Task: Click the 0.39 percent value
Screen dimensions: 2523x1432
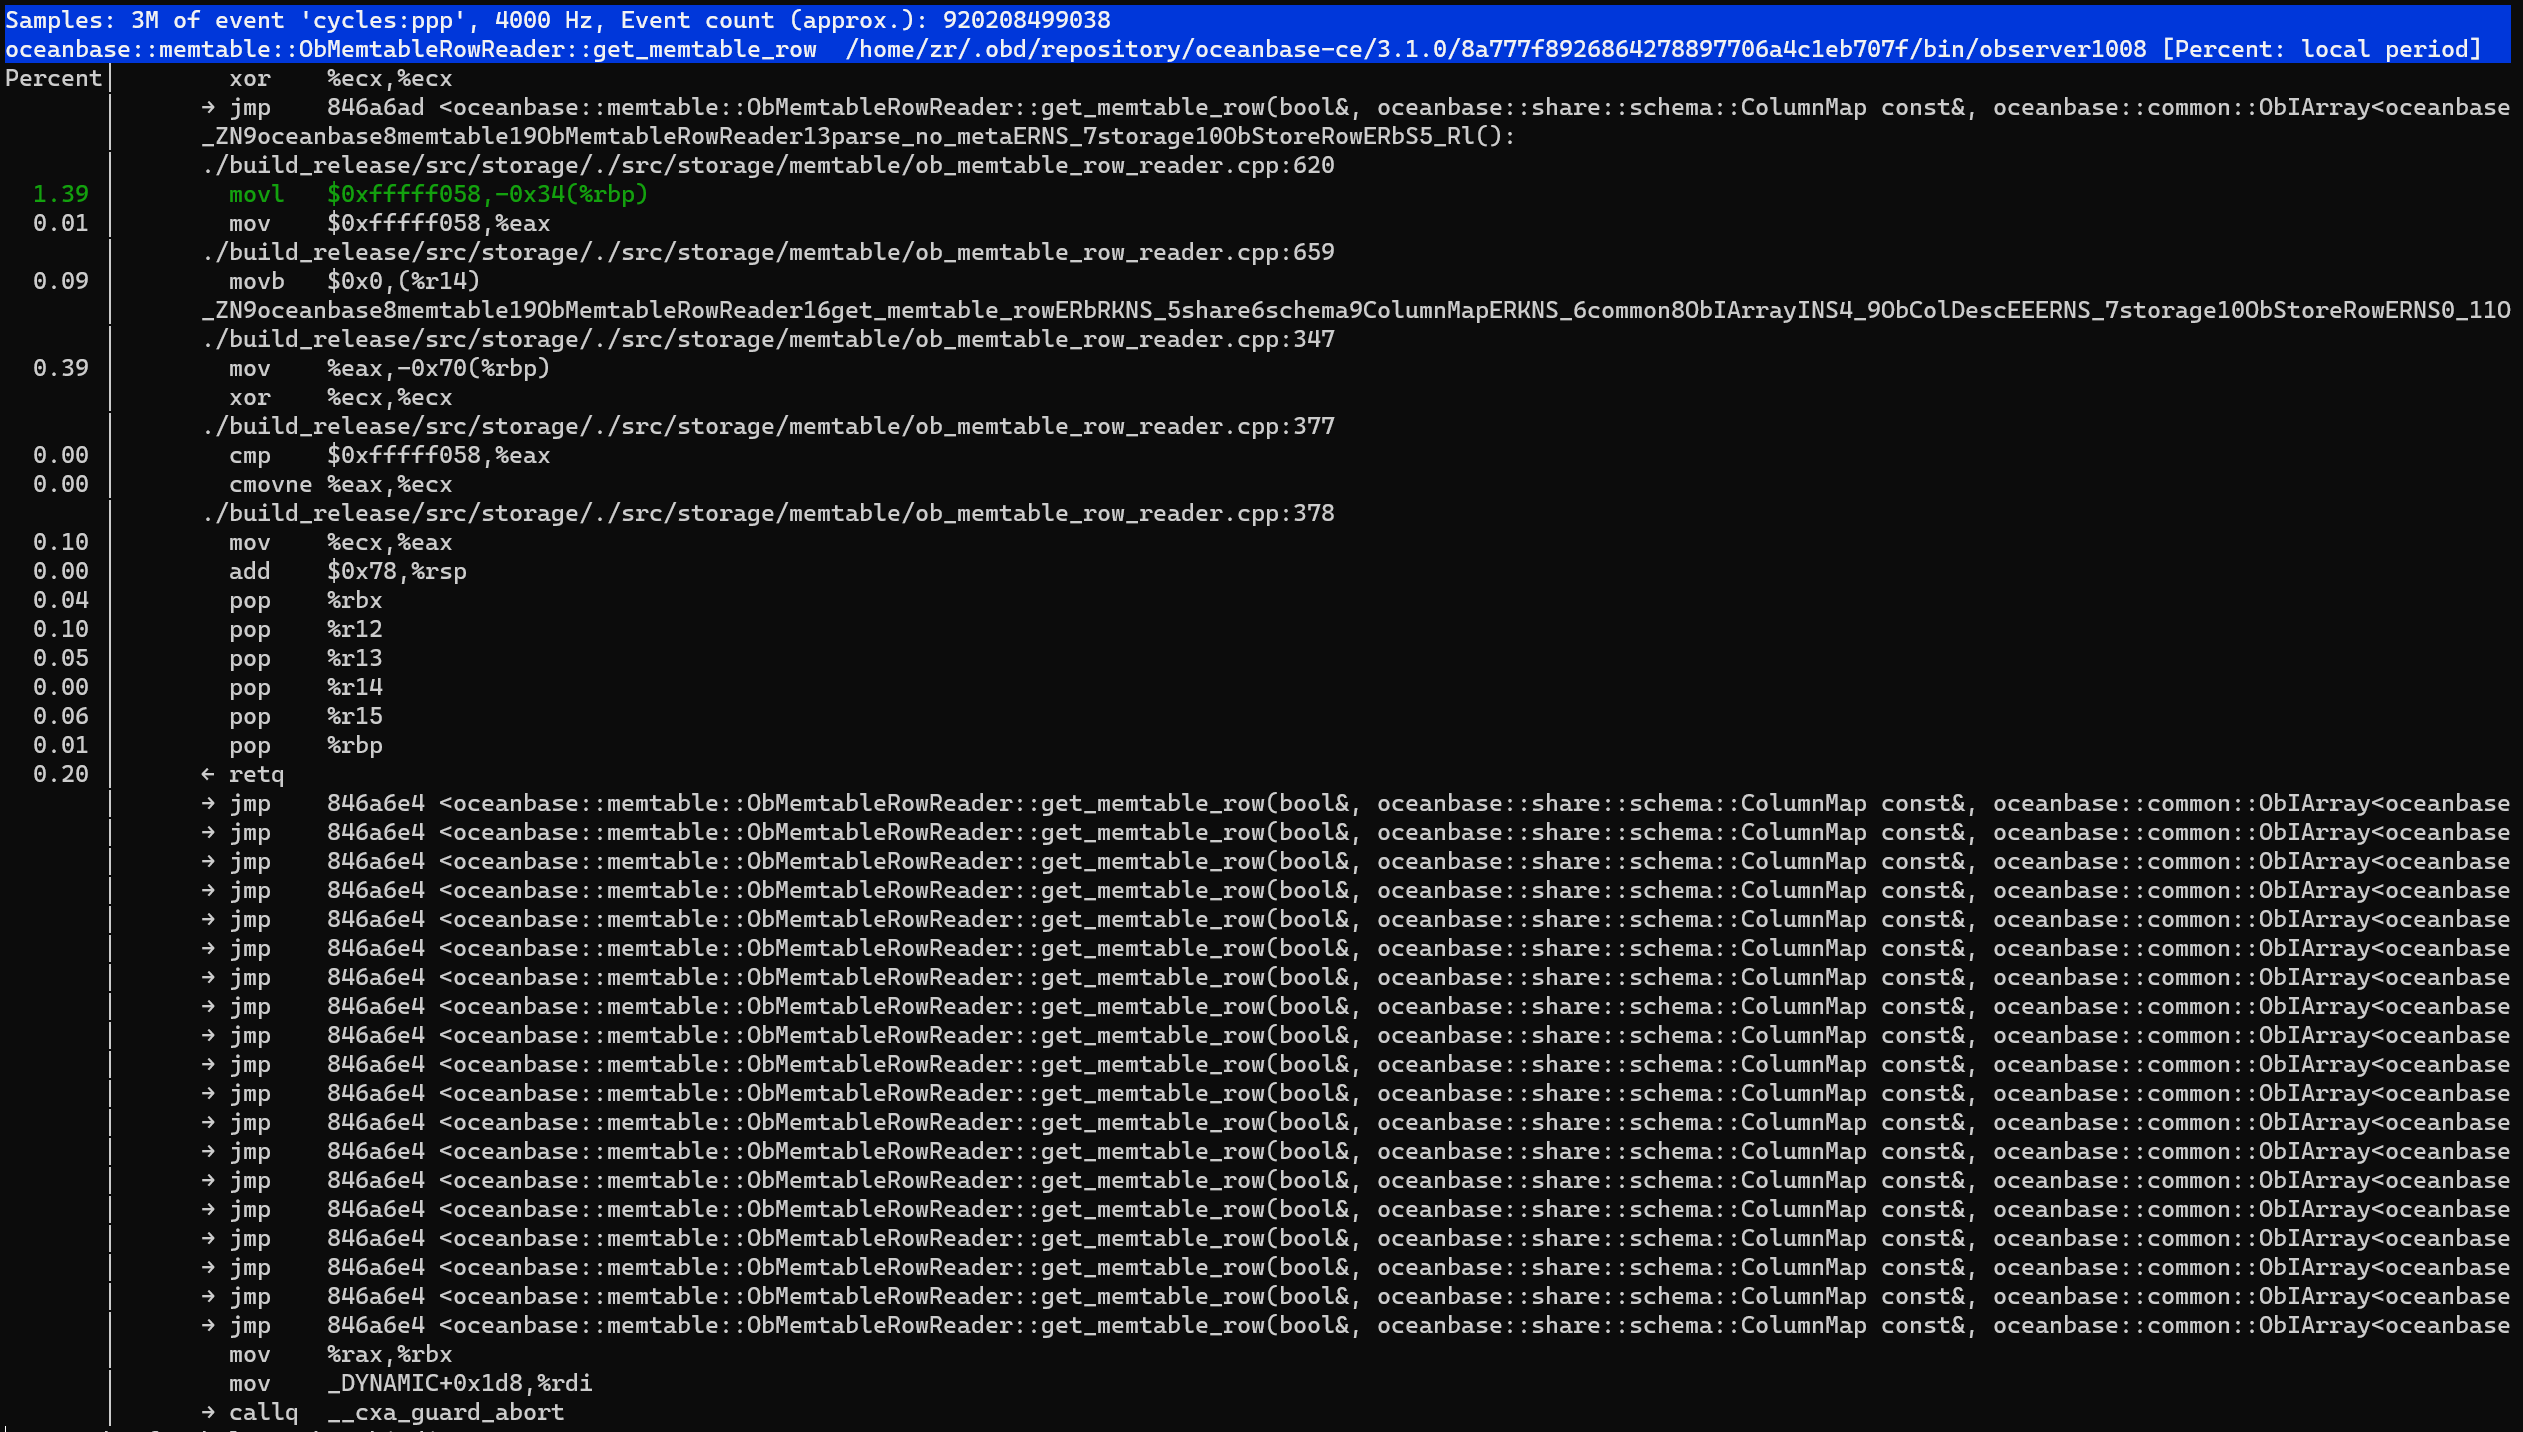Action: click(x=60, y=368)
